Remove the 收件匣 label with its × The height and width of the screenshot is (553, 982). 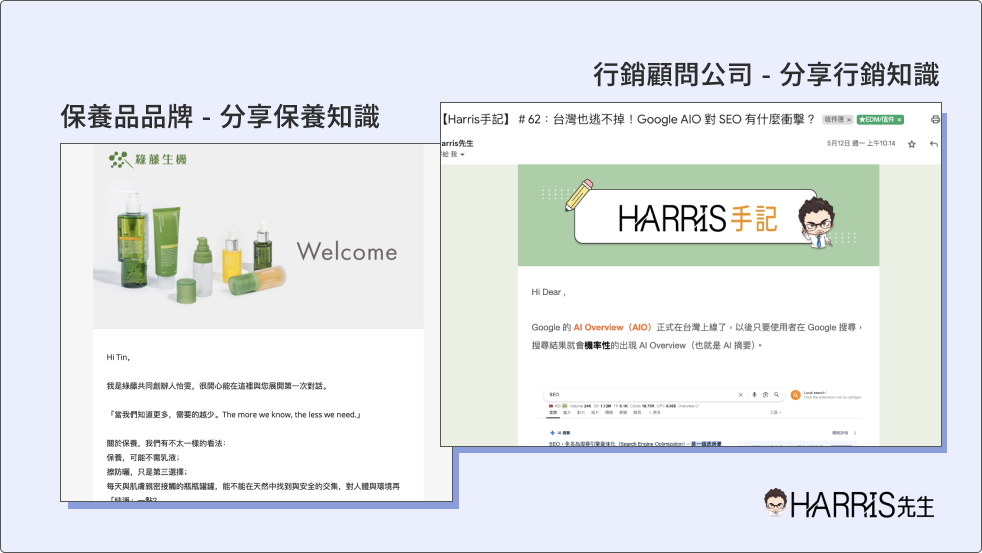click(849, 120)
